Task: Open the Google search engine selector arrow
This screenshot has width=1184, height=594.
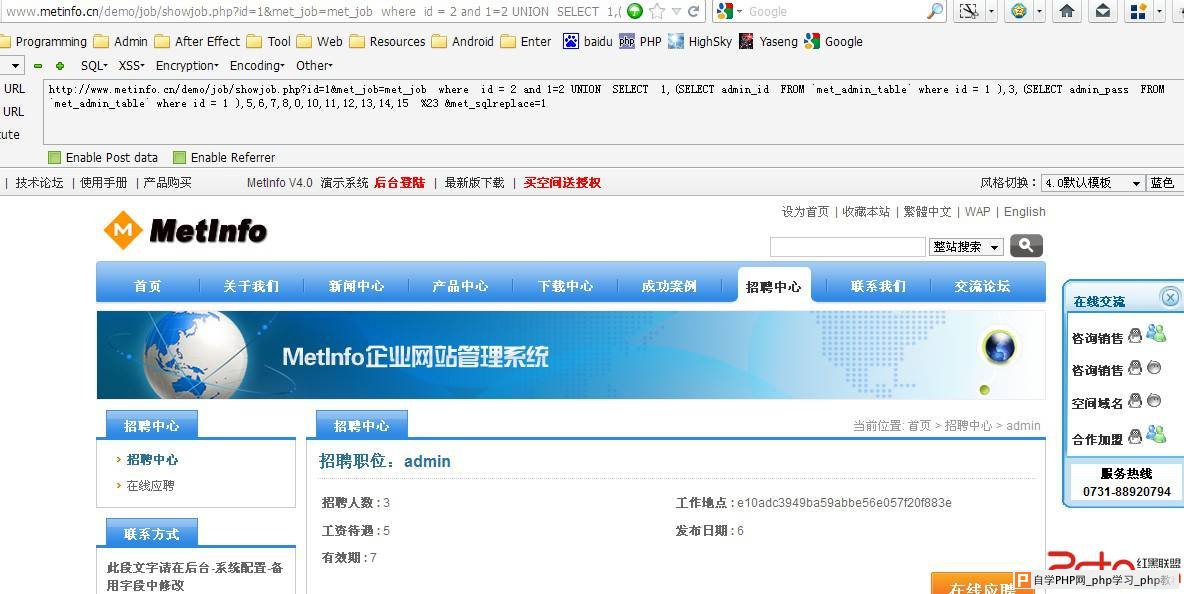Action: tap(739, 11)
